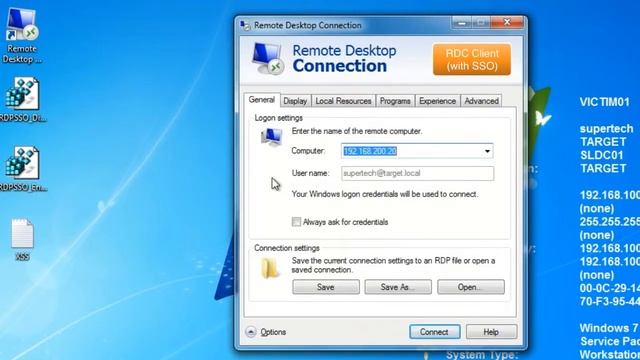The image size is (640, 360).
Task: Switch to the General tab
Action: click(x=262, y=100)
